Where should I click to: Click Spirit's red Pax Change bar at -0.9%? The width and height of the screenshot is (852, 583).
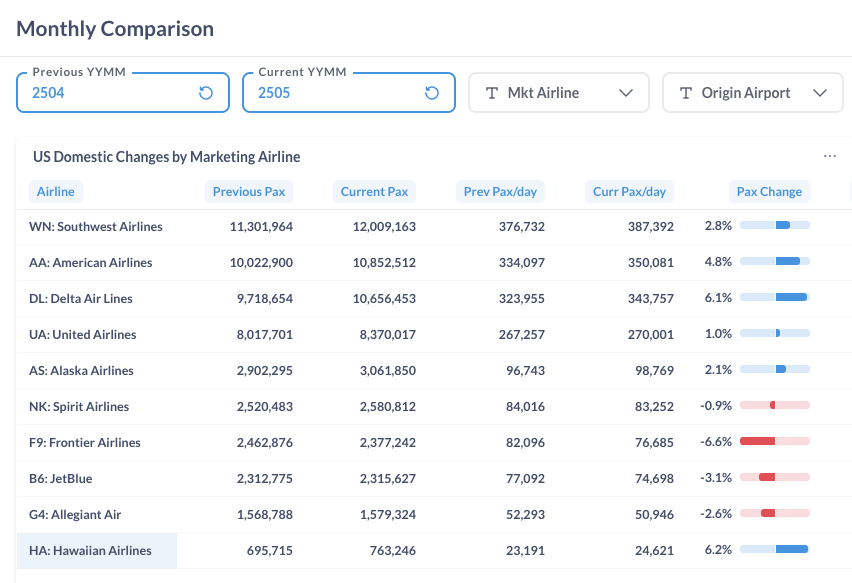point(775,405)
